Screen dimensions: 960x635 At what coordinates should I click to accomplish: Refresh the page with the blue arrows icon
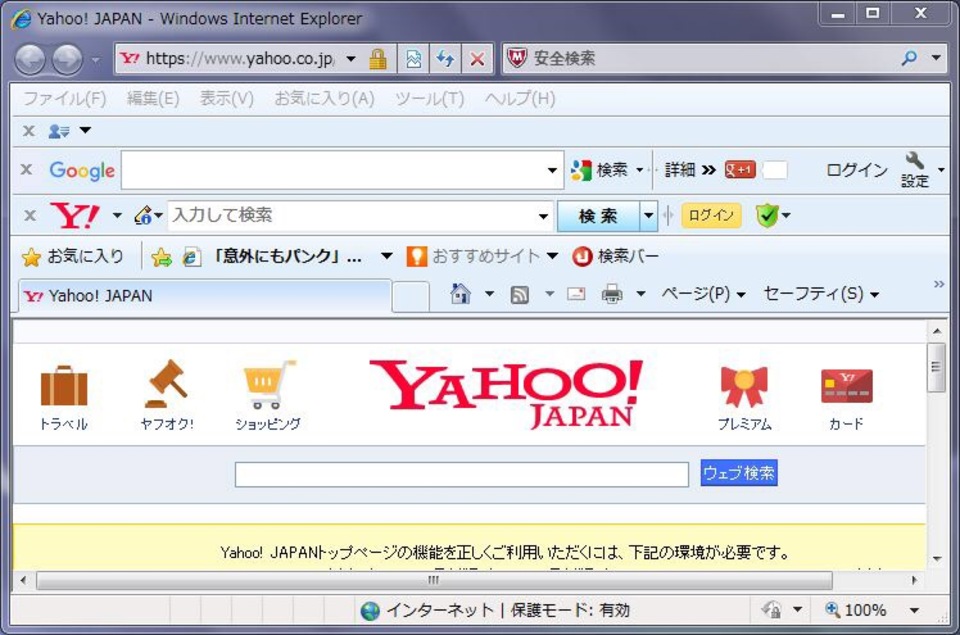(x=445, y=59)
